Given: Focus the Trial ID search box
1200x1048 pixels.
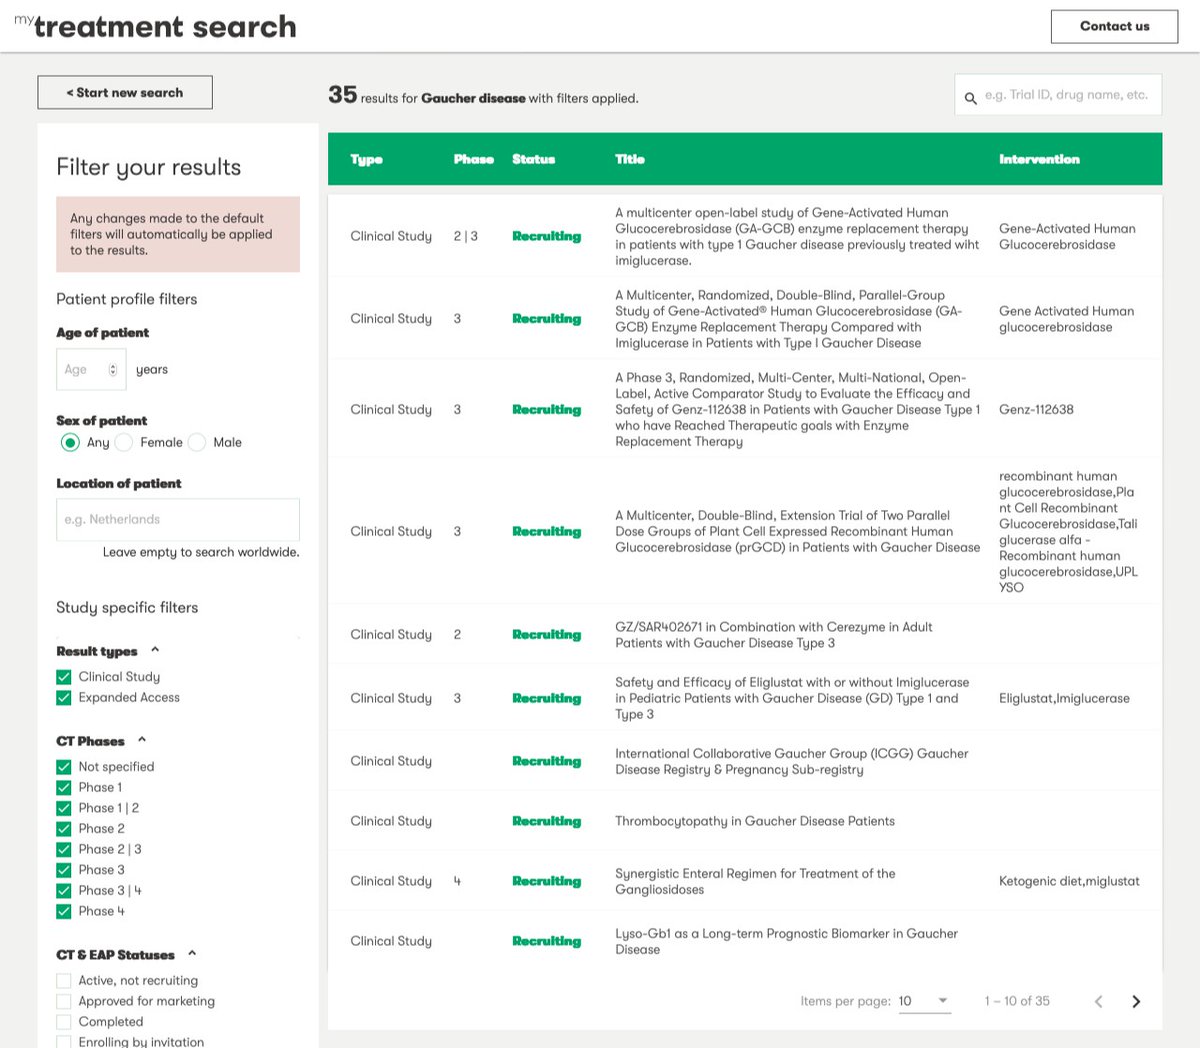Looking at the screenshot, I should (1058, 95).
